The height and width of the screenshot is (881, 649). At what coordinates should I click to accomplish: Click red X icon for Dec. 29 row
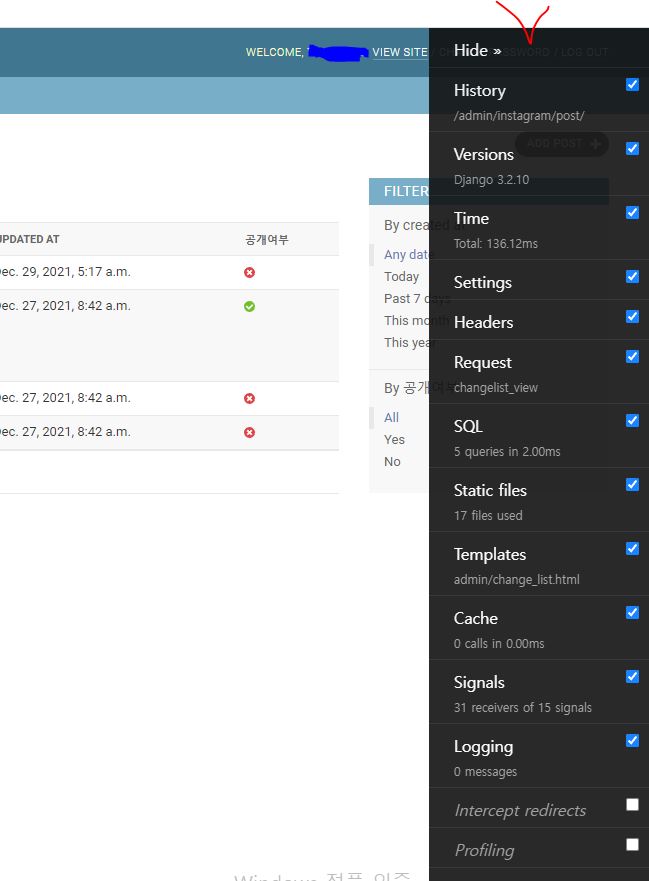249,273
